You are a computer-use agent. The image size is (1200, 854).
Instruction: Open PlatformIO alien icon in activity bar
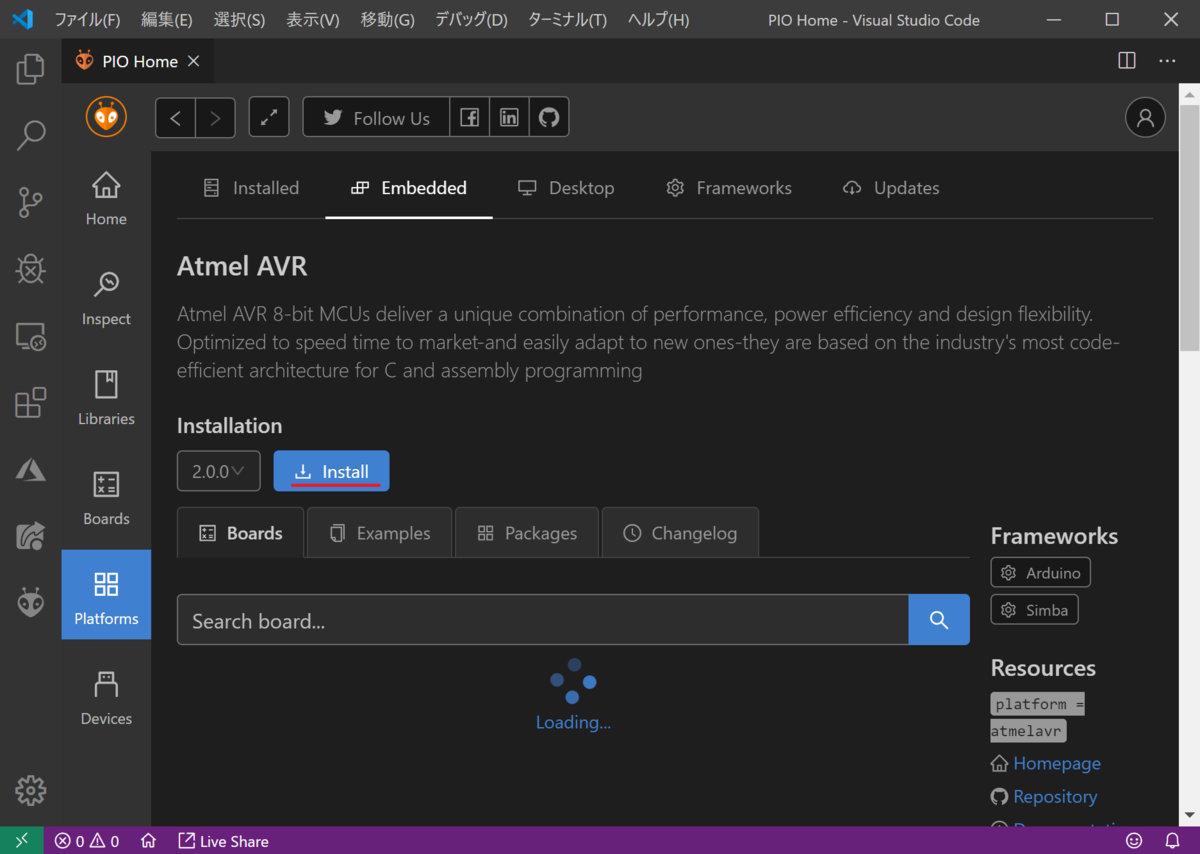tap(30, 602)
